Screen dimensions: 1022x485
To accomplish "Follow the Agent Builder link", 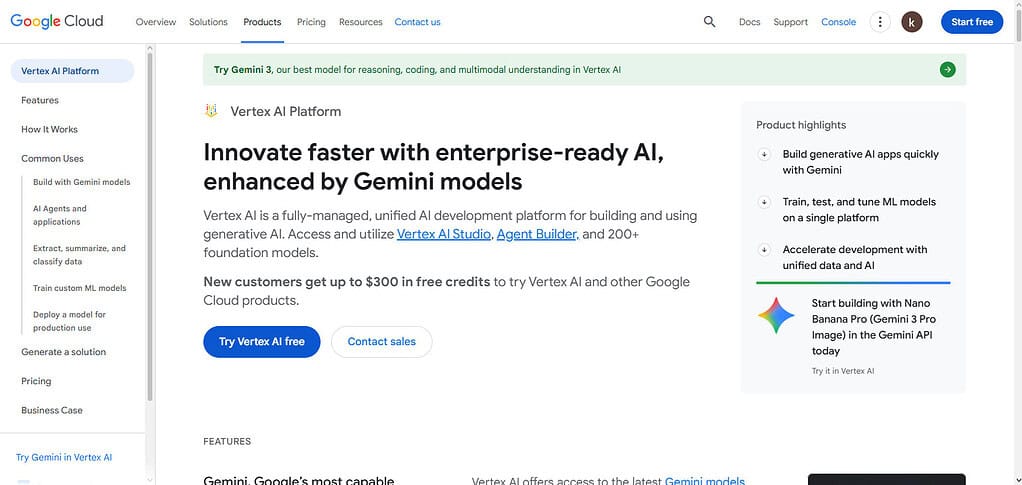I will tap(538, 233).
